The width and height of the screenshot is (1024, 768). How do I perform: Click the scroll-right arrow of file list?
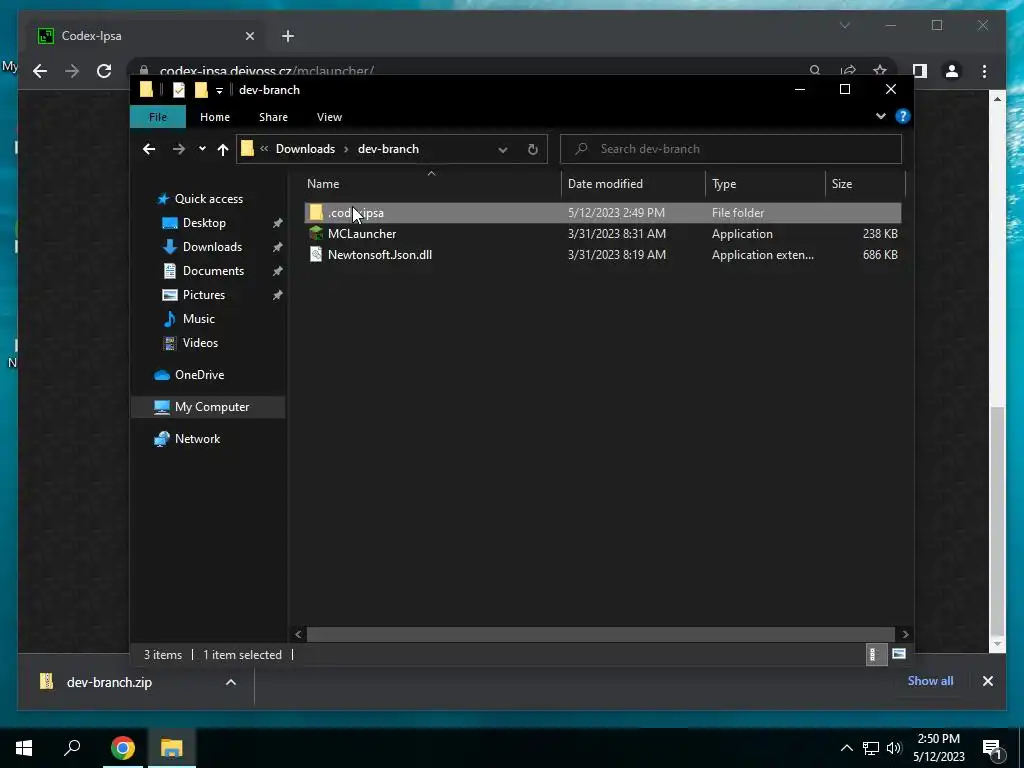point(905,634)
